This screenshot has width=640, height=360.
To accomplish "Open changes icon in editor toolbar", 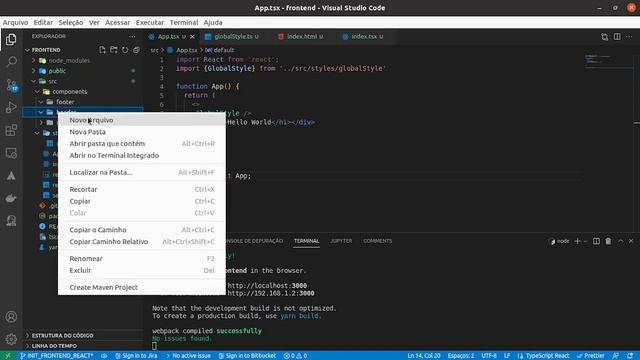I will point(604,37).
